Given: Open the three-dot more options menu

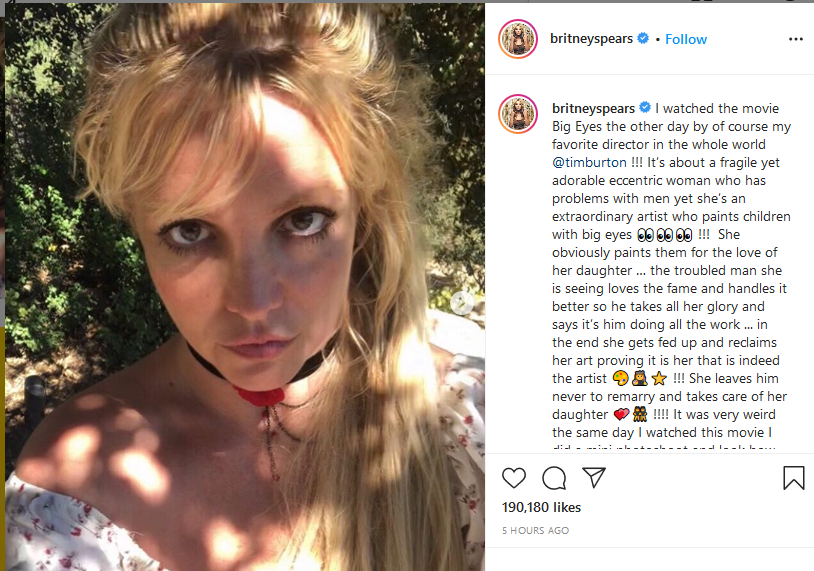Looking at the screenshot, I should tap(796, 39).
